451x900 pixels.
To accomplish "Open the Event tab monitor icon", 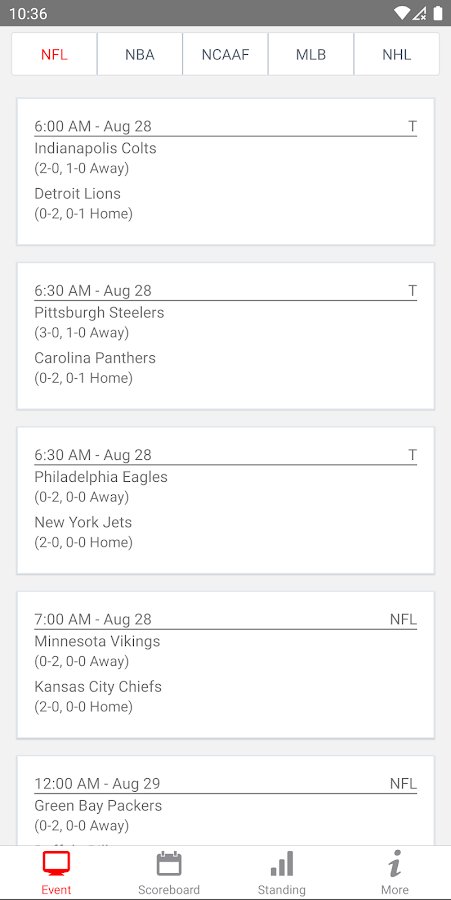I will pyautogui.click(x=56, y=863).
